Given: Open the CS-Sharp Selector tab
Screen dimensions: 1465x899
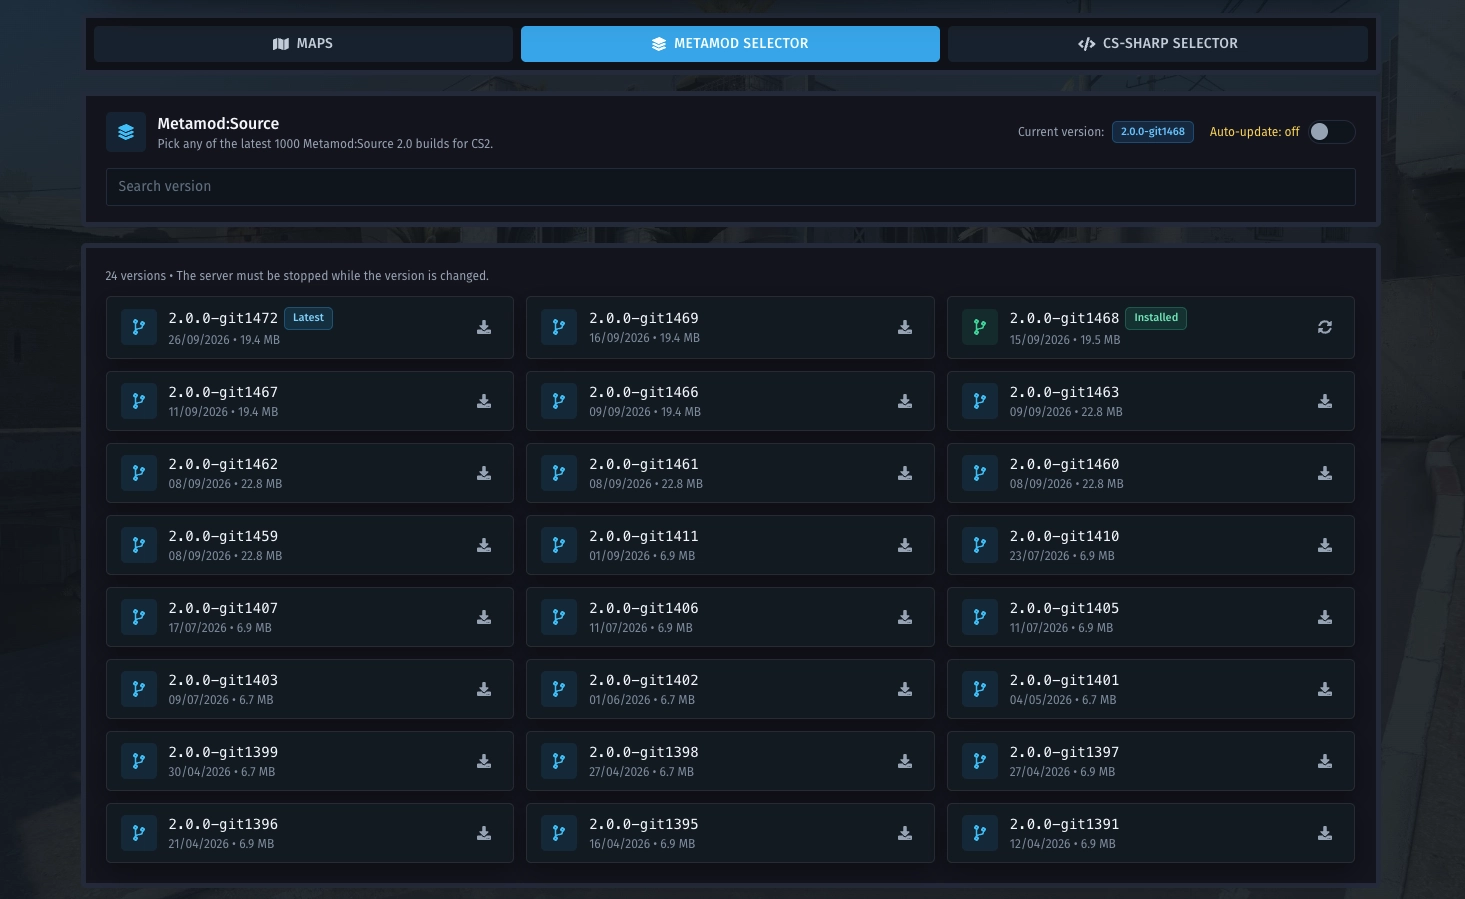Looking at the screenshot, I should pyautogui.click(x=1158, y=44).
